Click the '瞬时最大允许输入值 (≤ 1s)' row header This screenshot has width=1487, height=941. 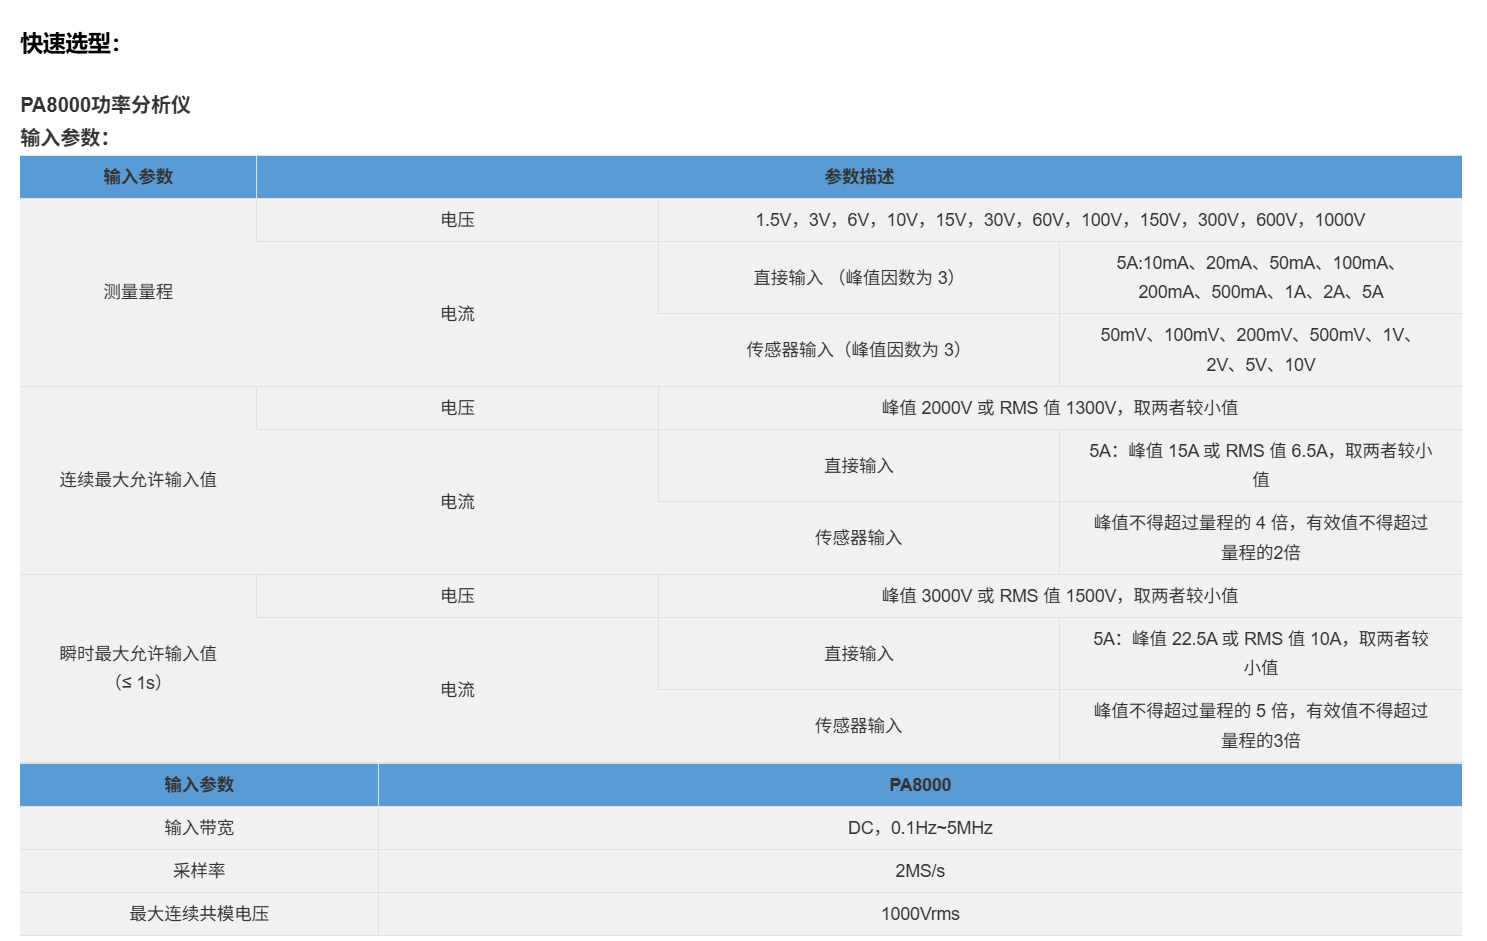pyautogui.click(x=138, y=668)
